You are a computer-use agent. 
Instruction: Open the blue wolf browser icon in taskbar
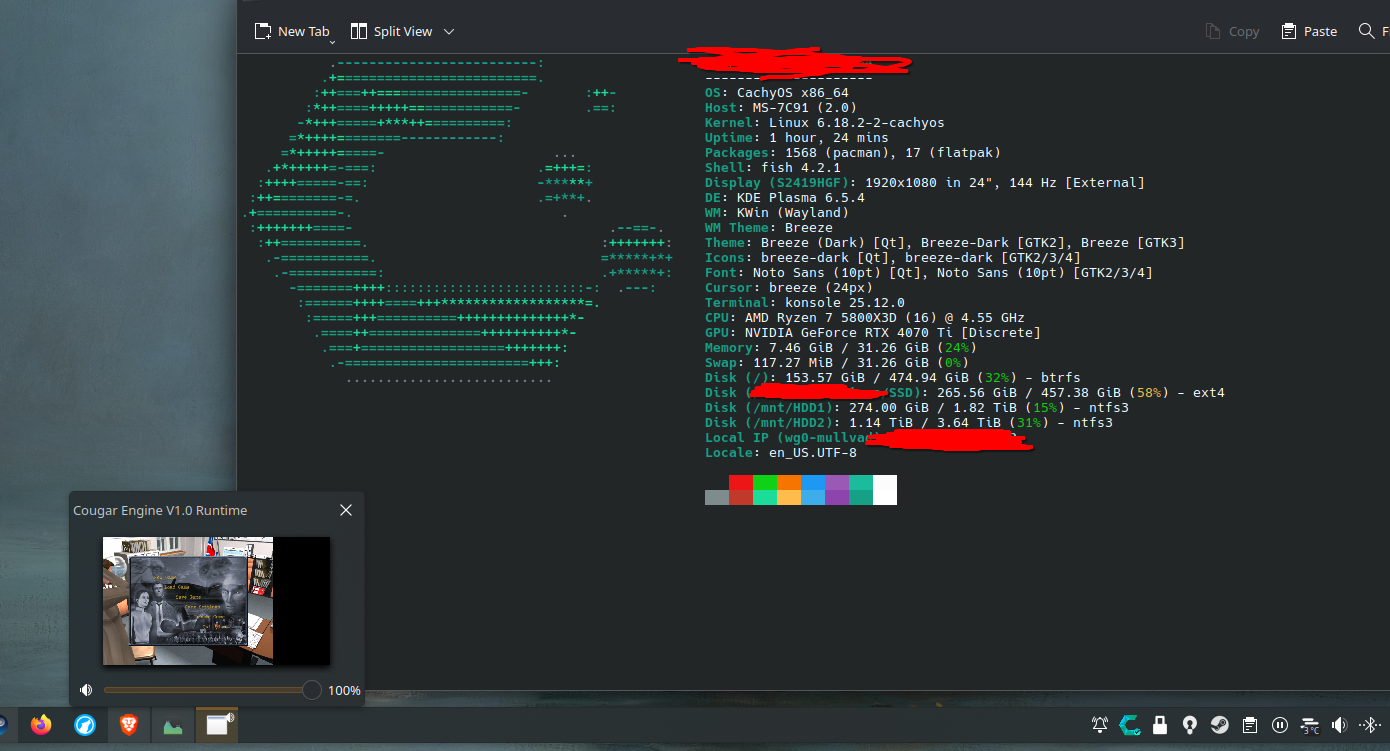85,725
